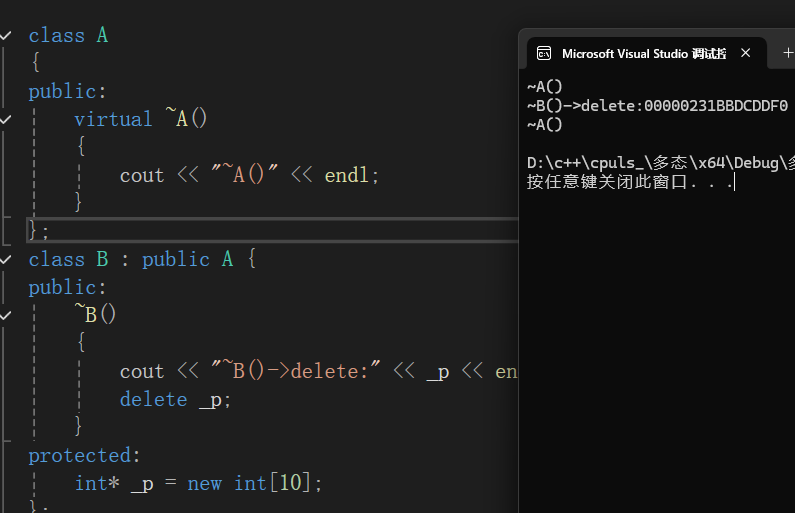Click the console icon on the terminal tab

(544, 53)
